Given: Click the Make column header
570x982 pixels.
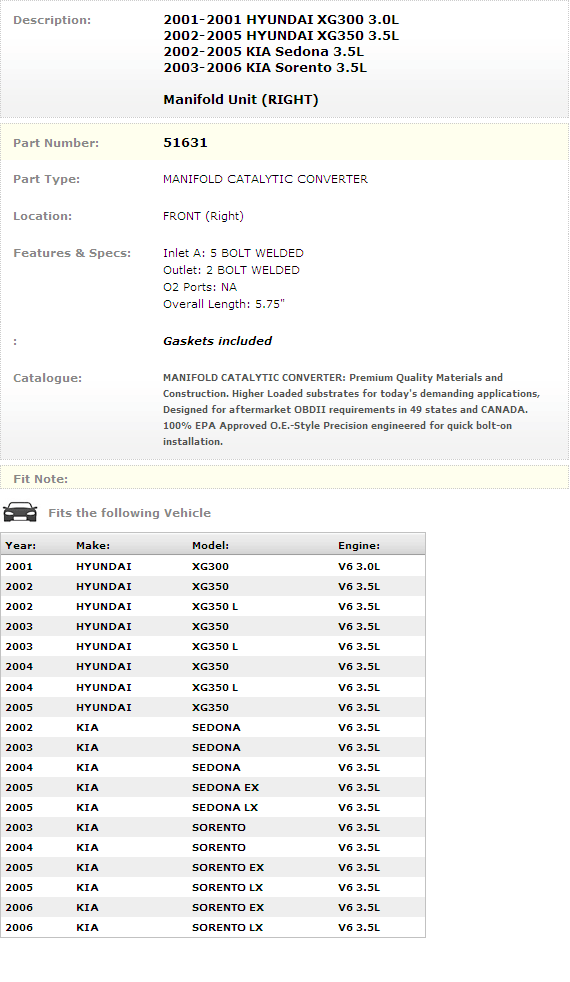Looking at the screenshot, I should [93, 545].
